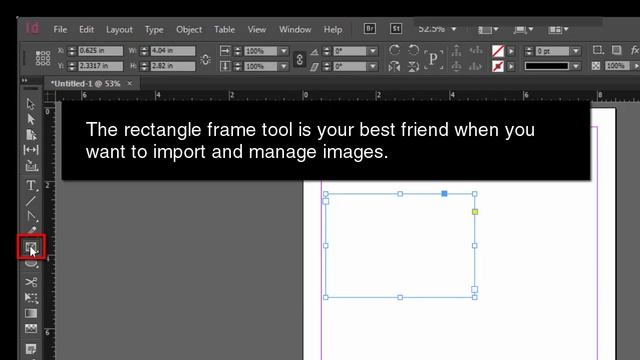Select the Selection tool (black arrow outline)
Screen dimensions: 640x360
31,104
